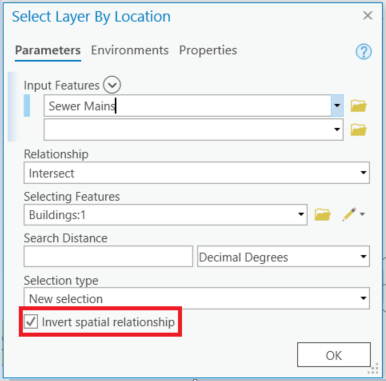Click the OK button
The image size is (386, 381).
(x=334, y=355)
